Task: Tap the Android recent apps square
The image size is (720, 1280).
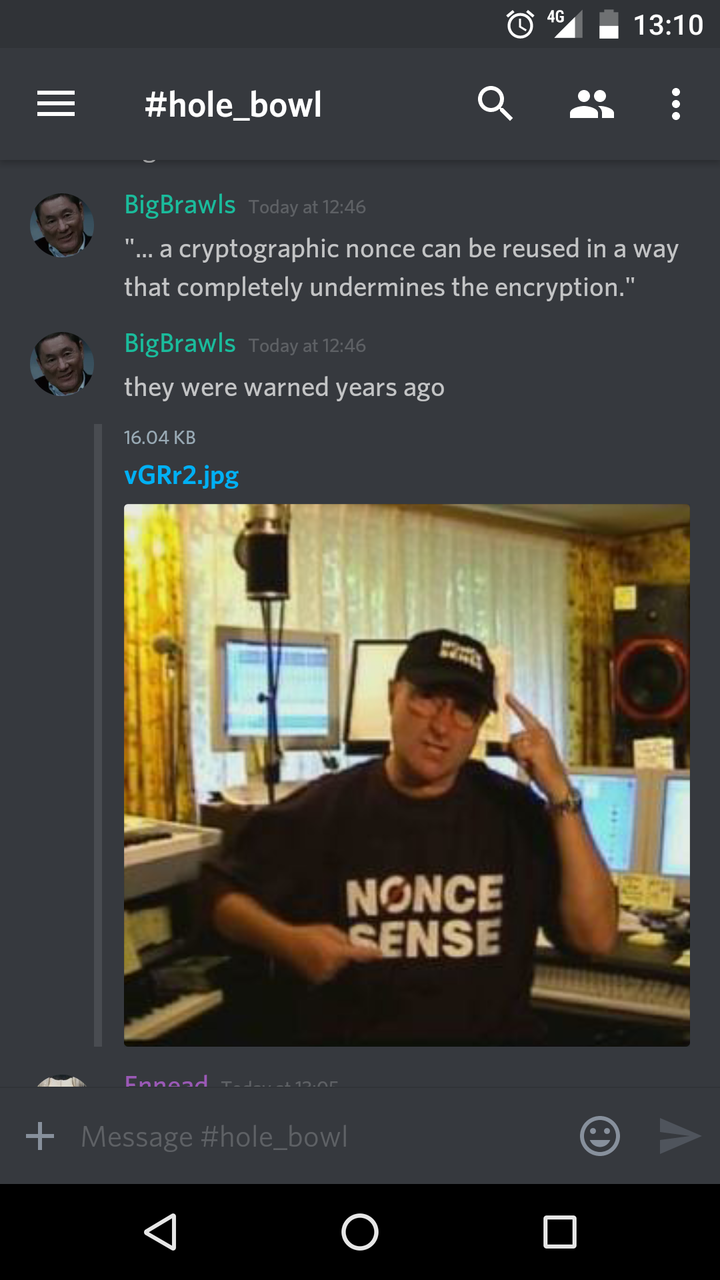Action: click(560, 1232)
